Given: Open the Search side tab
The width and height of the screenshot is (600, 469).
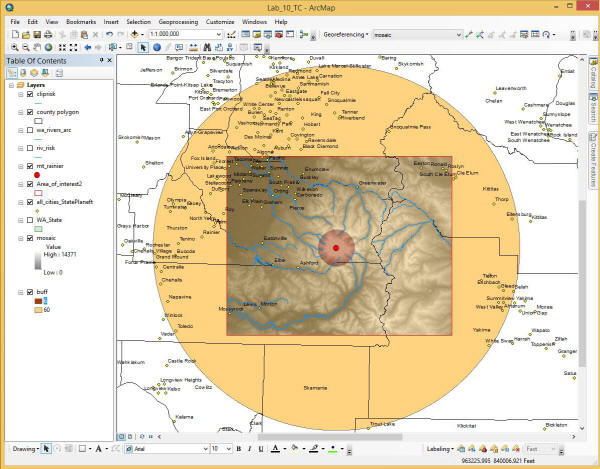Looking at the screenshot, I should click(x=593, y=109).
